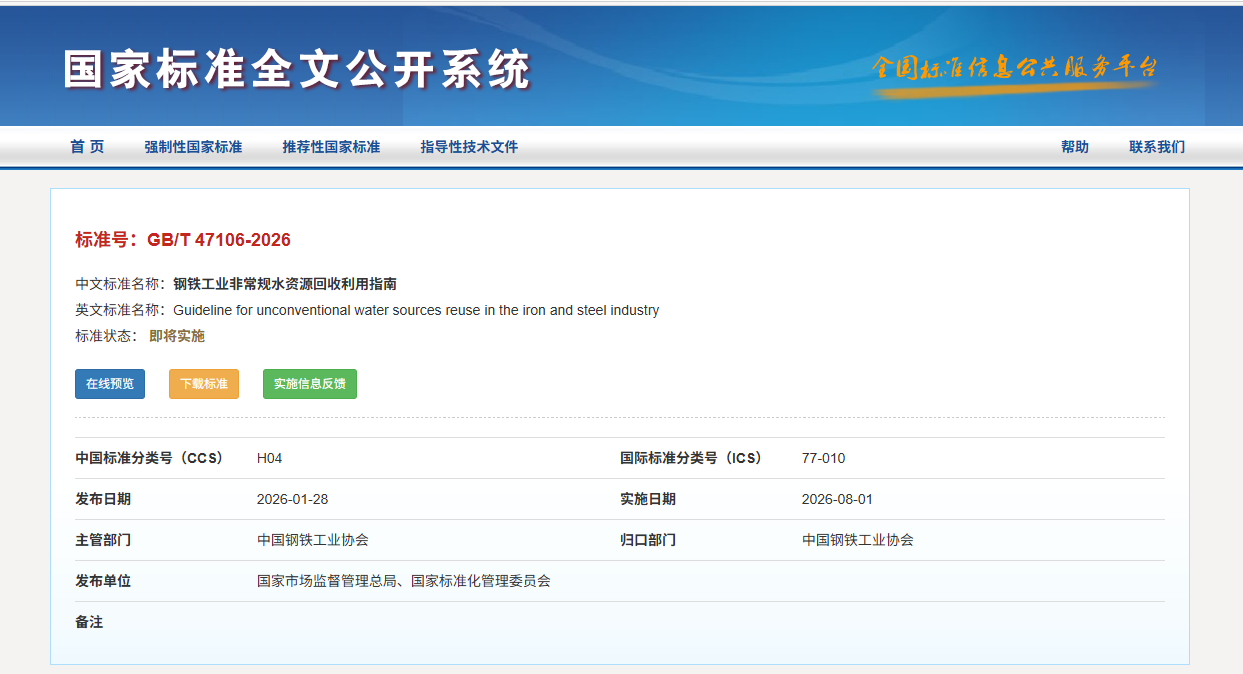Open the 强制性国家标准 menu item
1243x674 pixels.
click(195, 146)
